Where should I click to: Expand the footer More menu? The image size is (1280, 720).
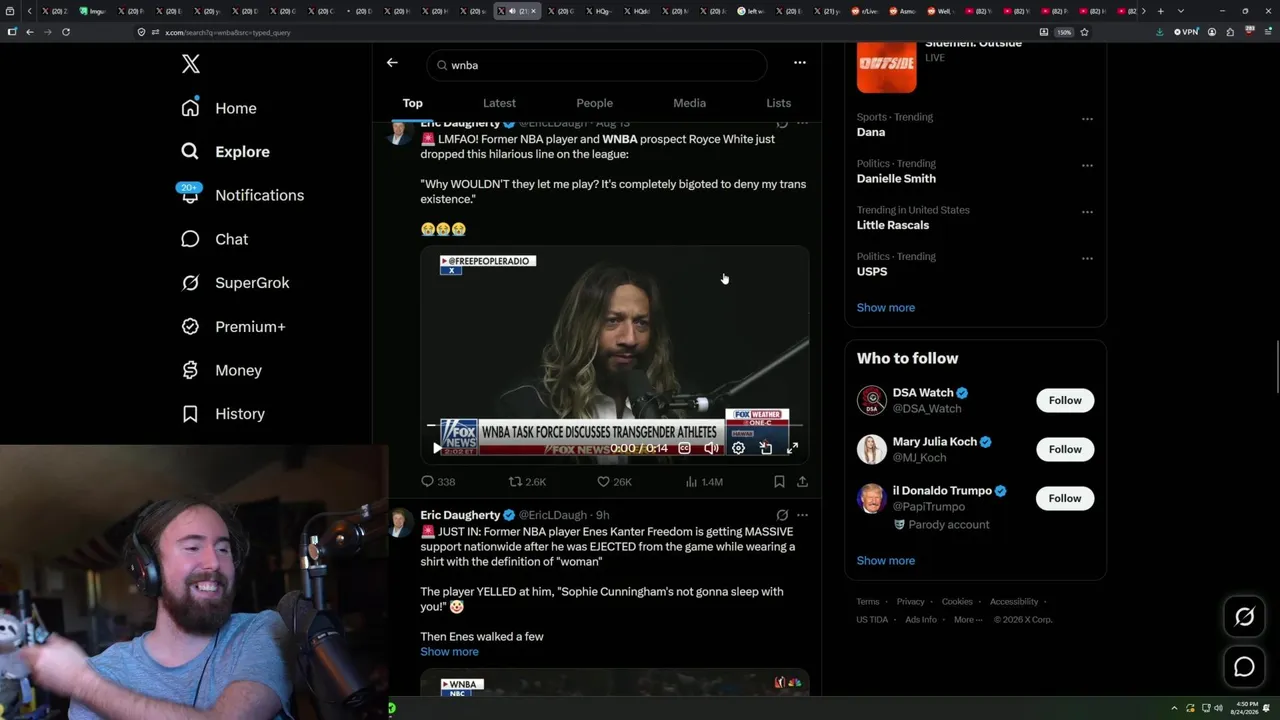967,620
